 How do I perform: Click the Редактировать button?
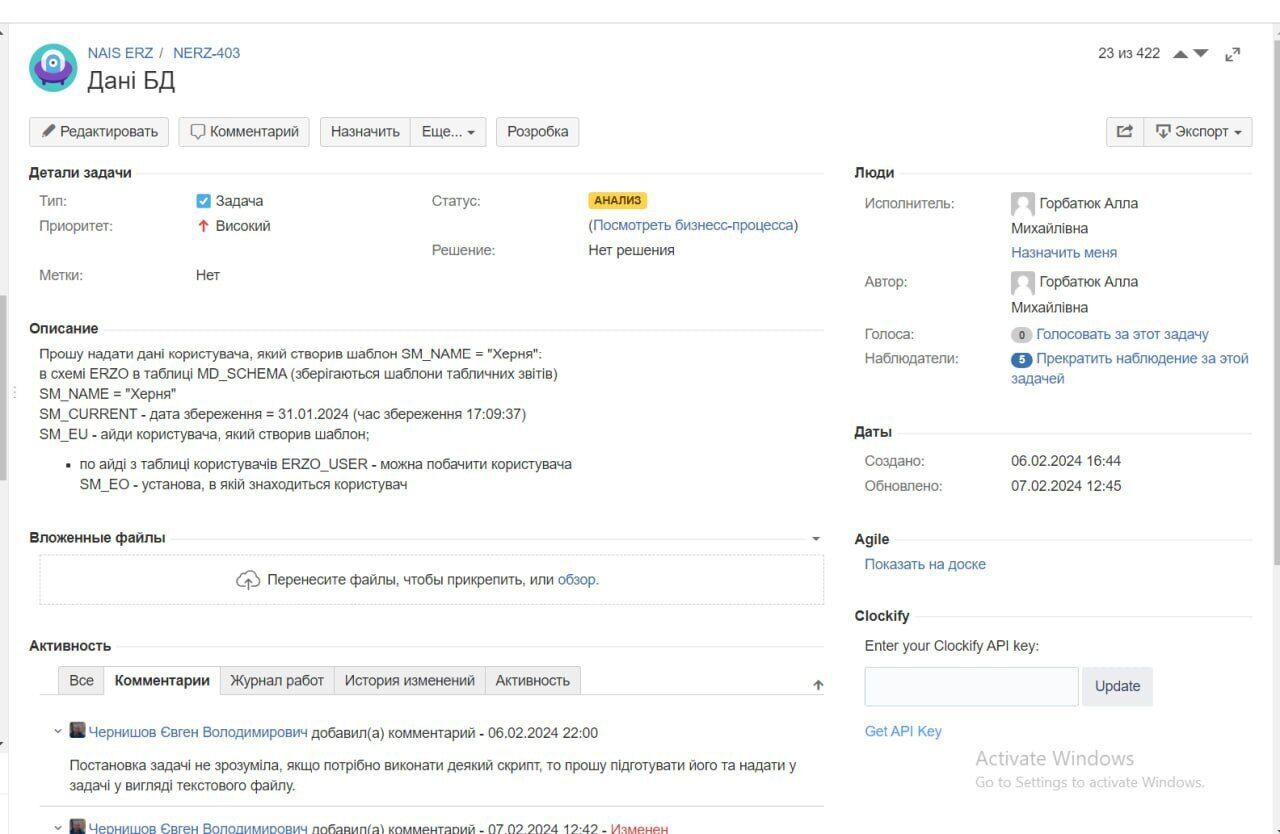pyautogui.click(x=100, y=131)
